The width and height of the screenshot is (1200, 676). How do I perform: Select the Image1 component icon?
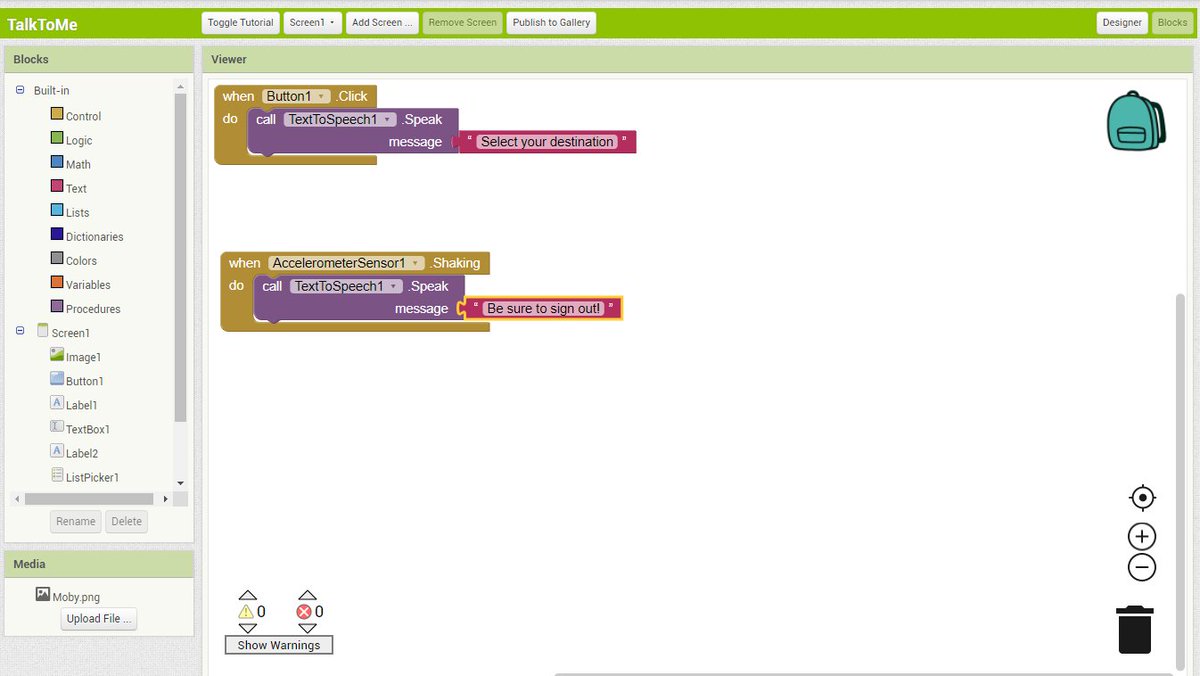point(57,355)
